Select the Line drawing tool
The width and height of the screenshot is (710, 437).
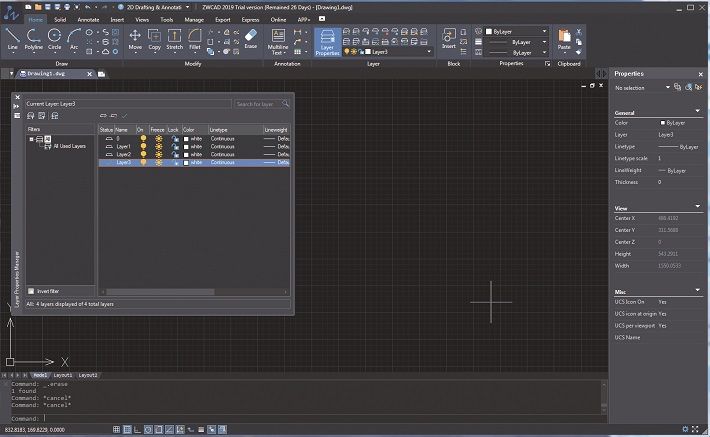pos(13,39)
